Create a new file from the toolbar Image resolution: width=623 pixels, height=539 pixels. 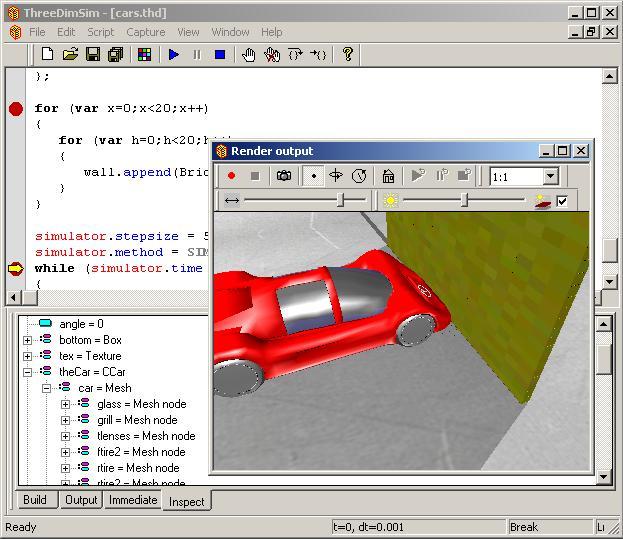[x=47, y=54]
